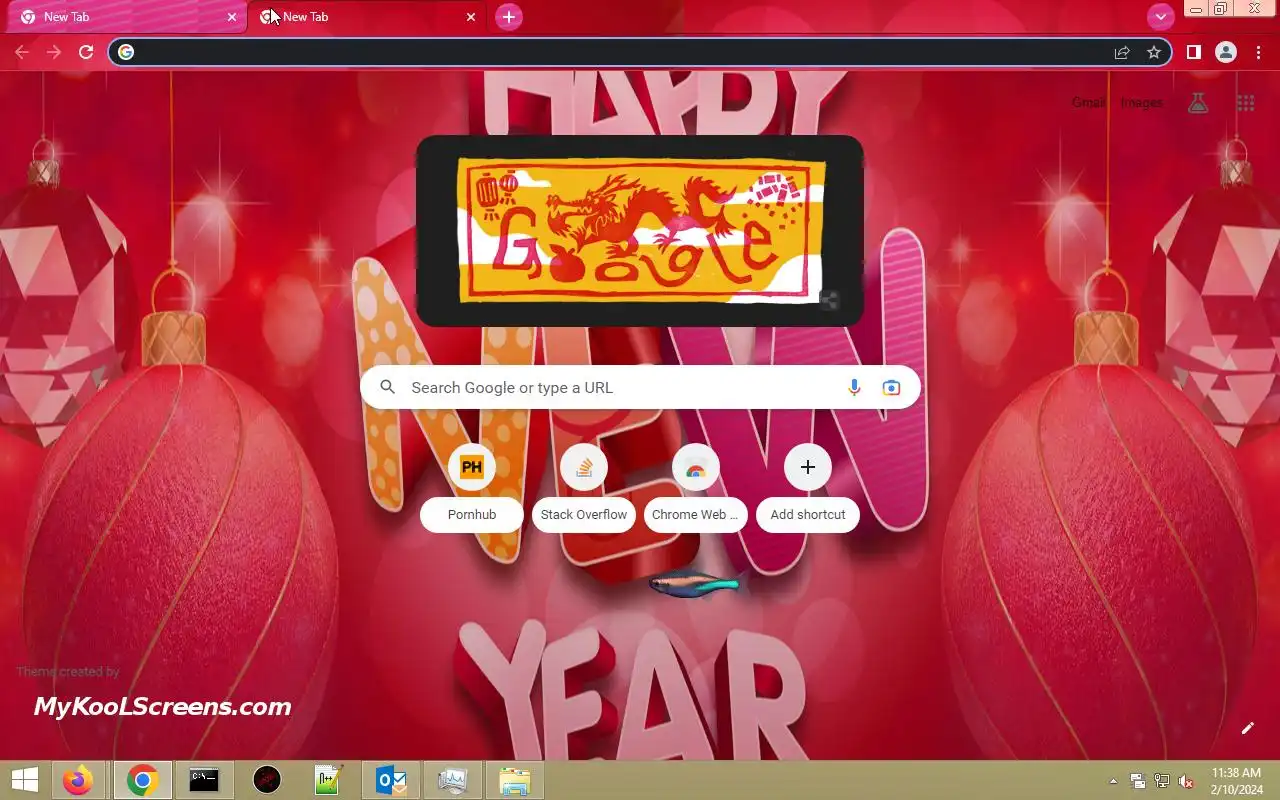Open the network tray icon

tap(1162, 781)
